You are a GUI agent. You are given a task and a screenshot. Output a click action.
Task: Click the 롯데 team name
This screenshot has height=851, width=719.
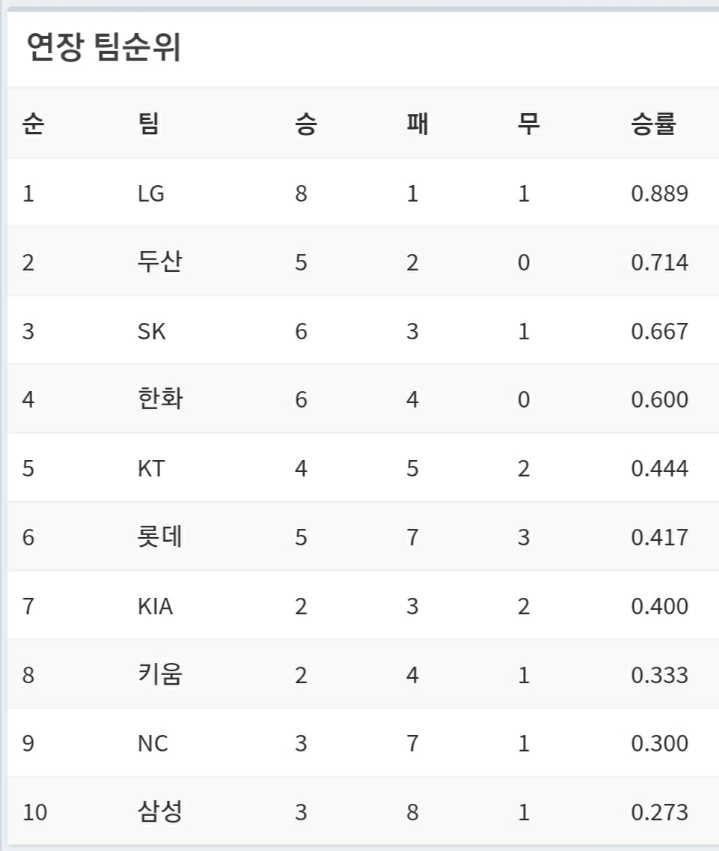click(x=160, y=537)
